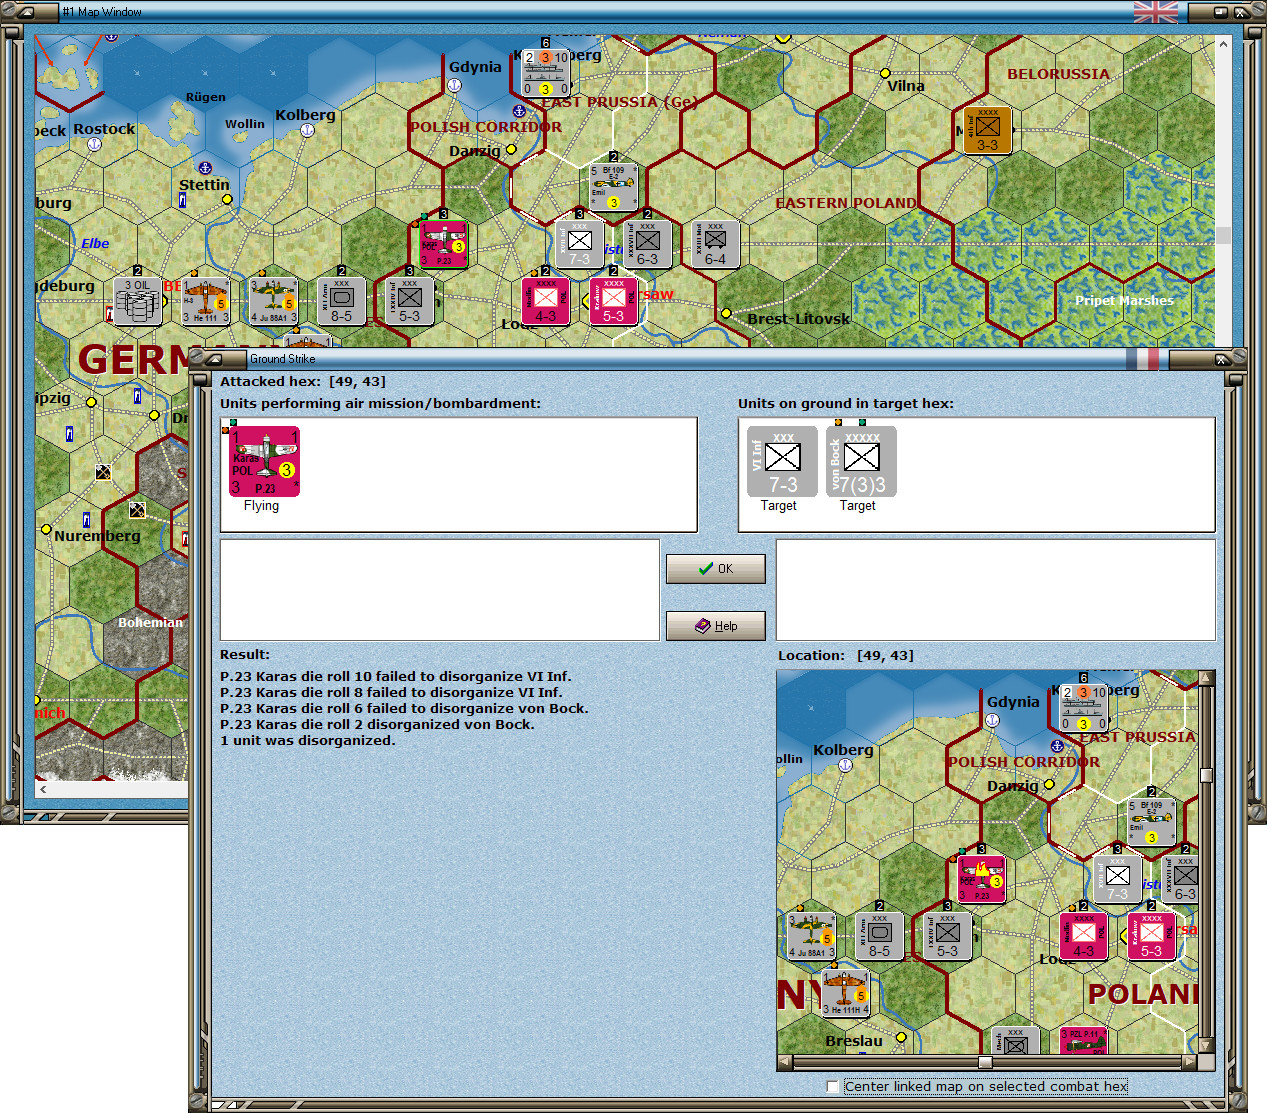This screenshot has height=1113, width=1267.
Task: Select Polish P.23 bomber counter on main map
Action: point(443,244)
